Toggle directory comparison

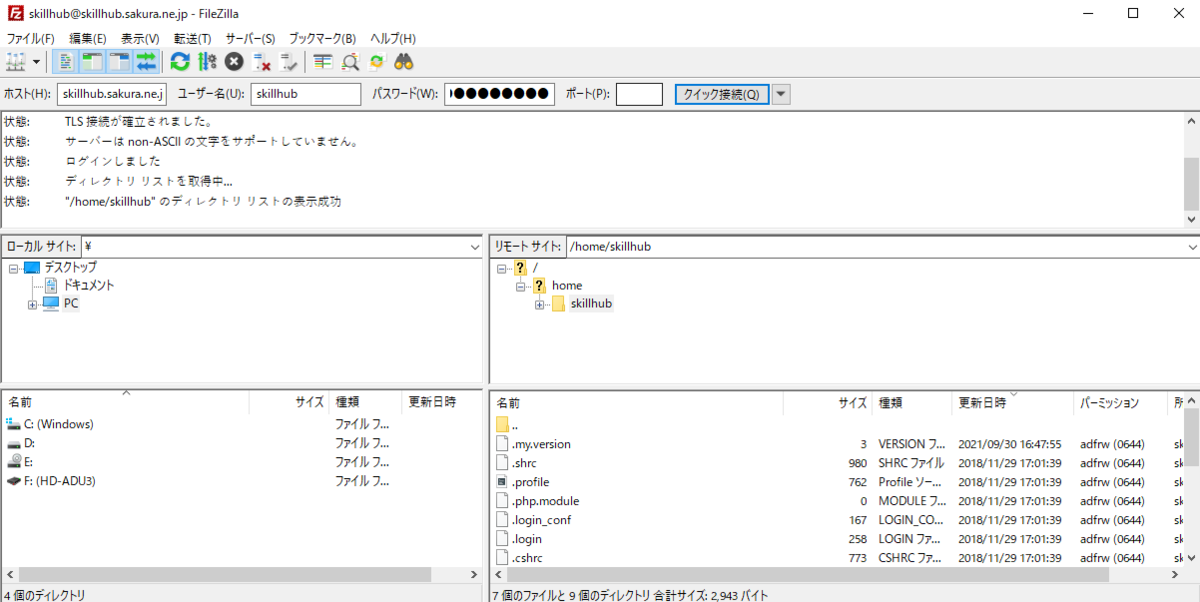click(x=350, y=62)
